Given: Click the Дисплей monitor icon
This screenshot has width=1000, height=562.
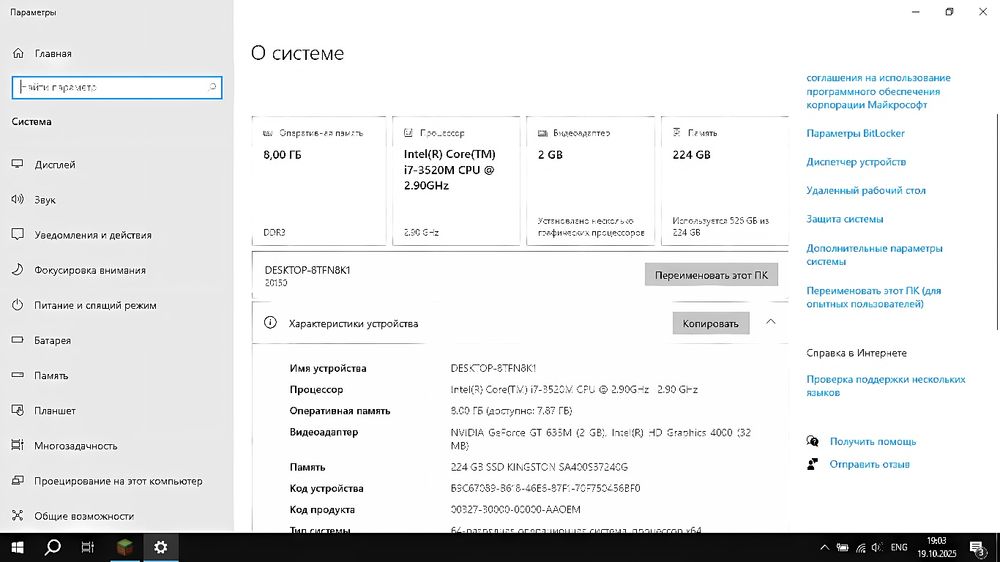Looking at the screenshot, I should click(x=18, y=164).
